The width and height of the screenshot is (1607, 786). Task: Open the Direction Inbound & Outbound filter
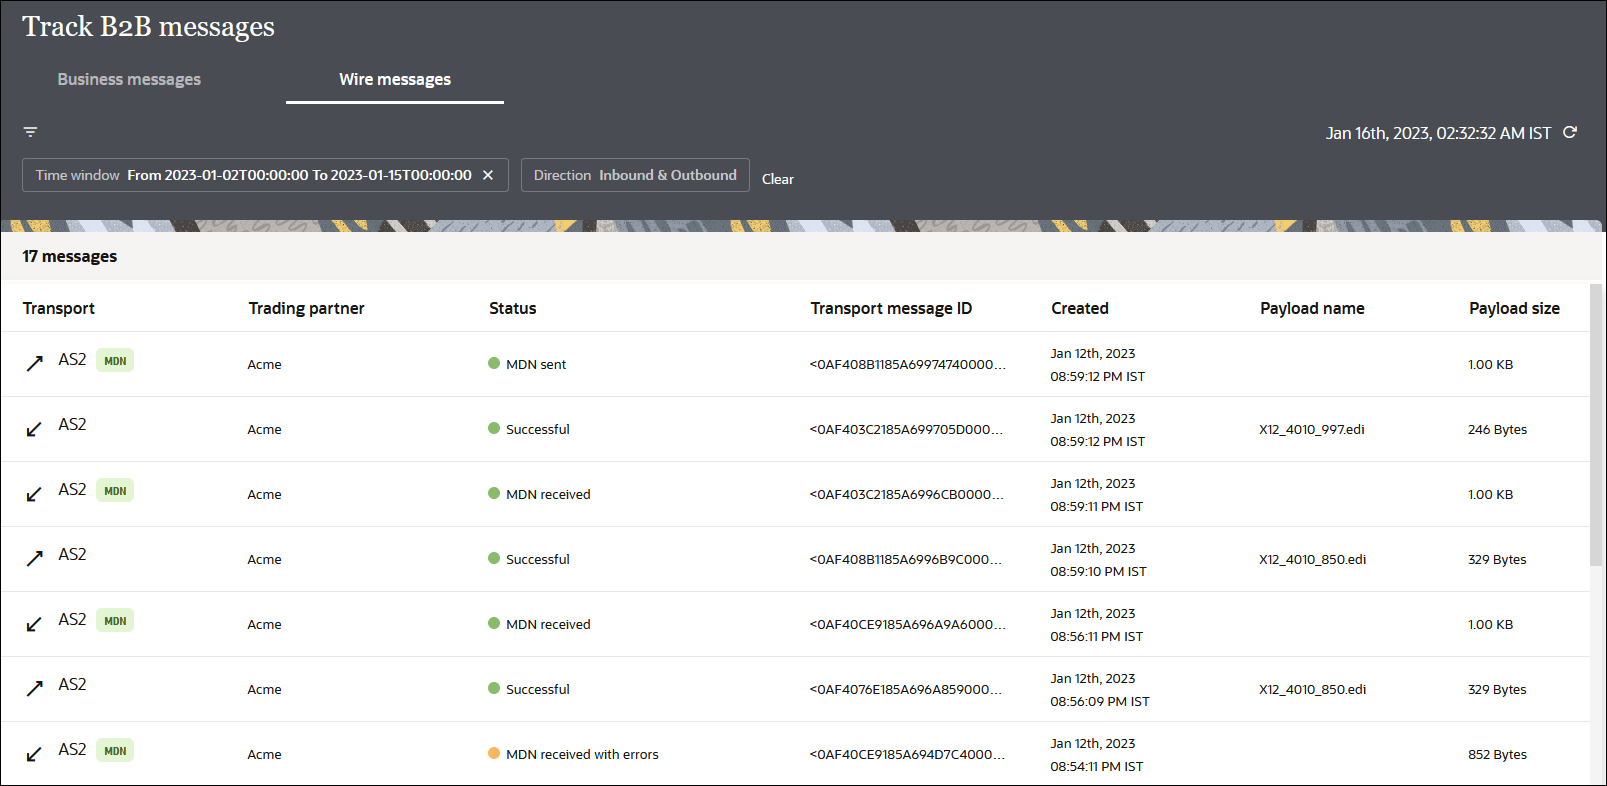coord(635,175)
